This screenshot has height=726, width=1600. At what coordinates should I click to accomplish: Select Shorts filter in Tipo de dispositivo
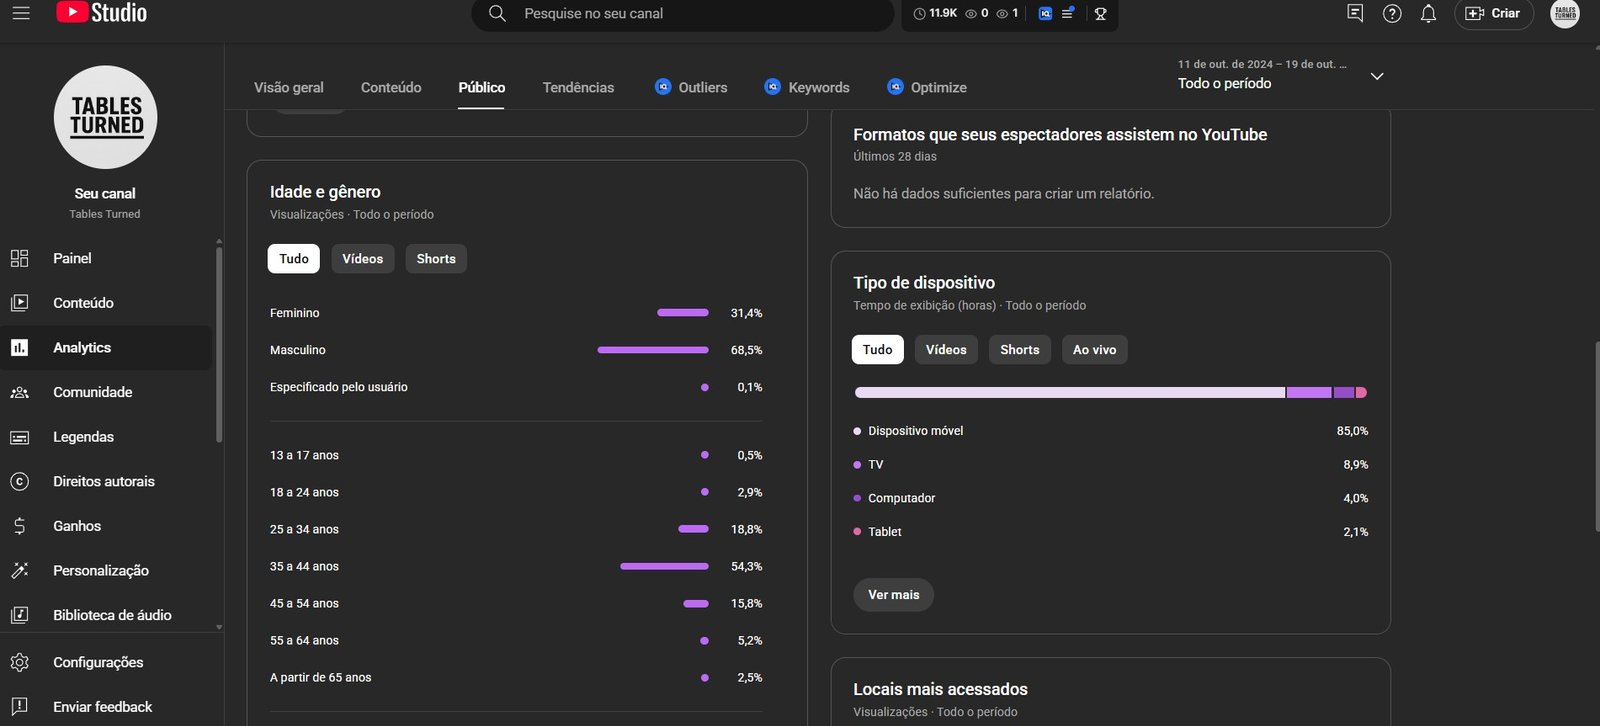1020,350
